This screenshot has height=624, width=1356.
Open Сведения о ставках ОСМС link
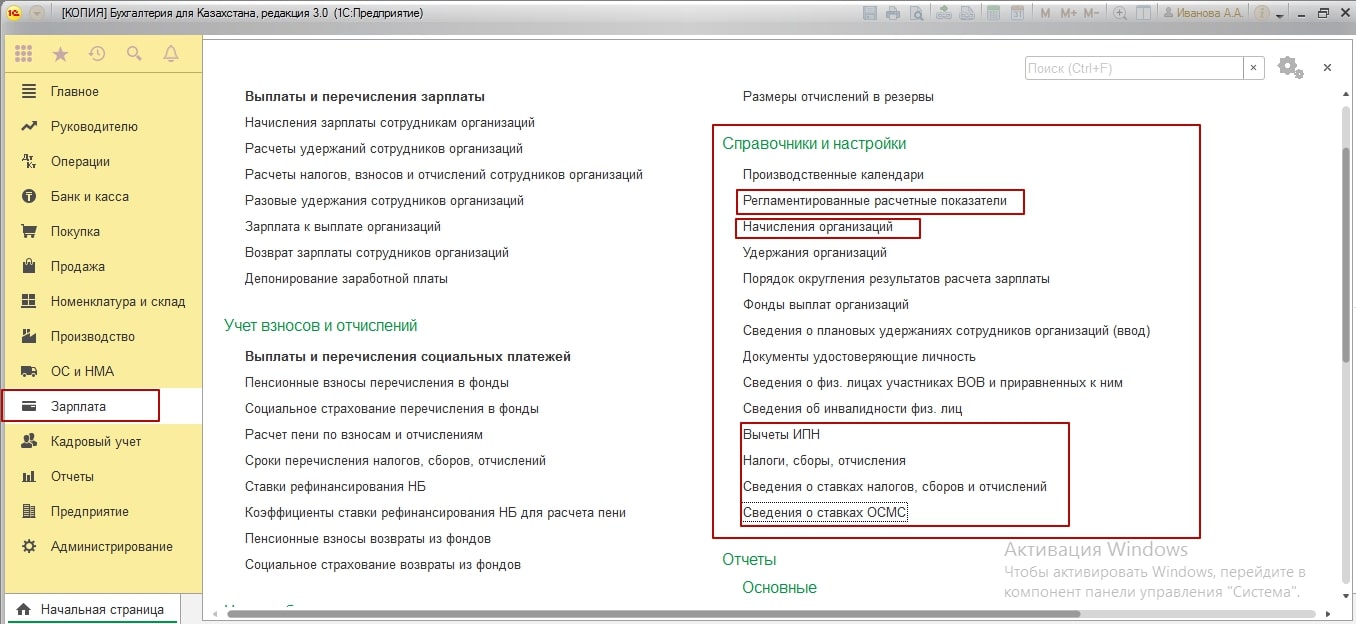click(825, 513)
